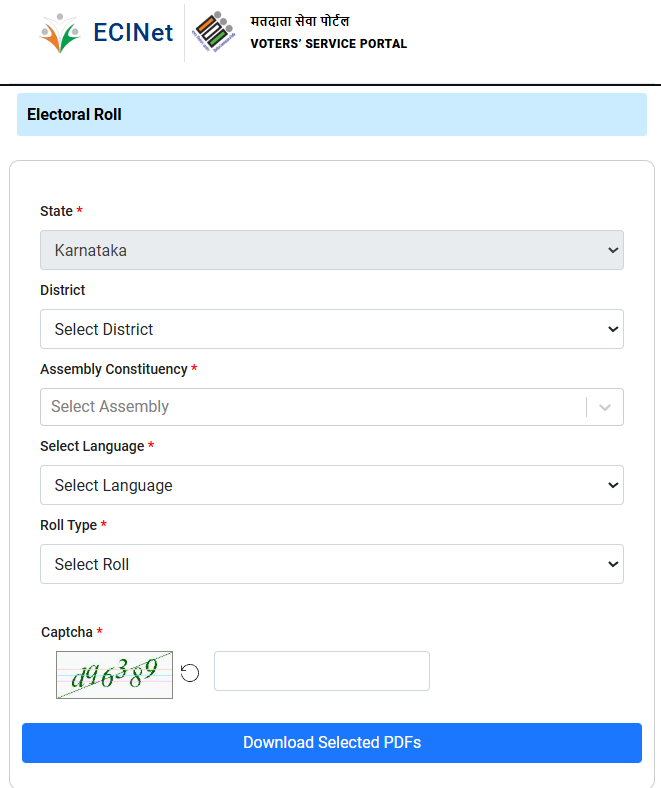661x788 pixels.
Task: Click the Captcha field label
Action: pos(66,632)
